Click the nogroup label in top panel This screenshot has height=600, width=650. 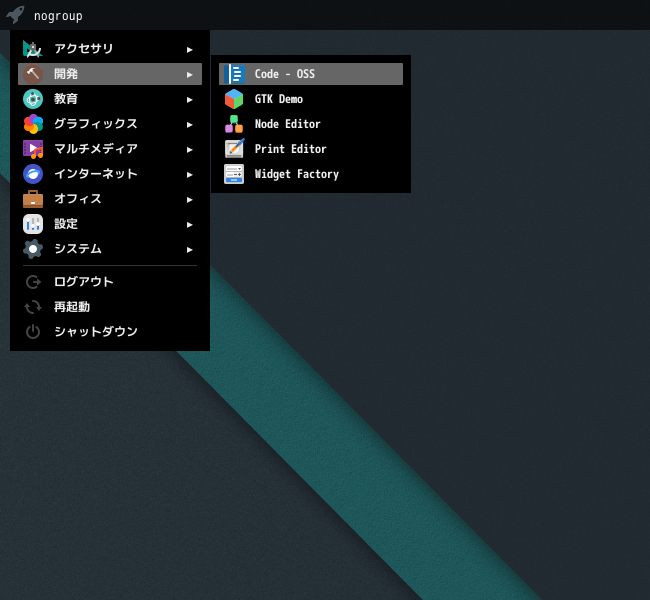[x=58, y=16]
